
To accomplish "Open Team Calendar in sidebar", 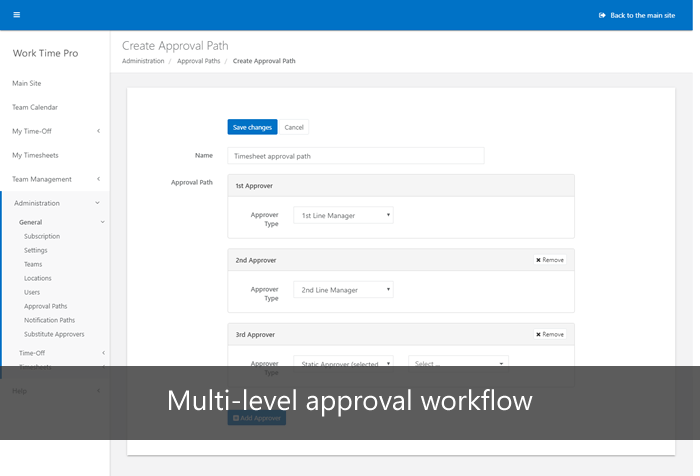I will coord(35,107).
